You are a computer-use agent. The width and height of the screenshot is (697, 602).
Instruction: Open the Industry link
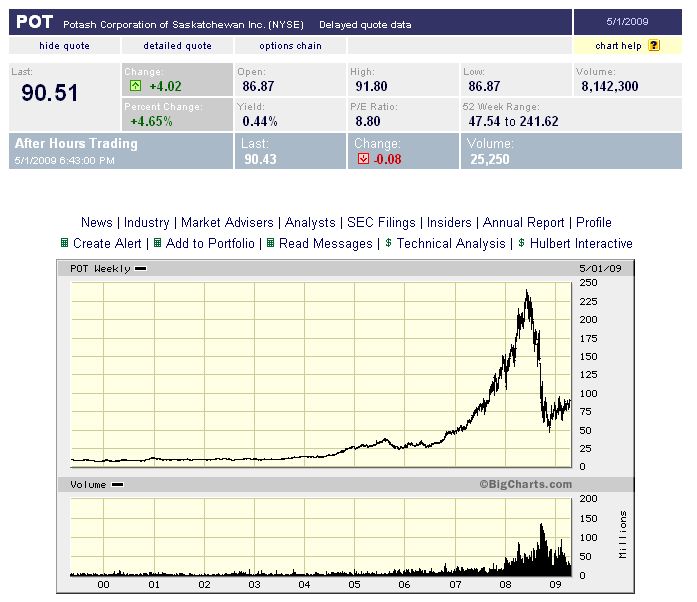point(147,222)
